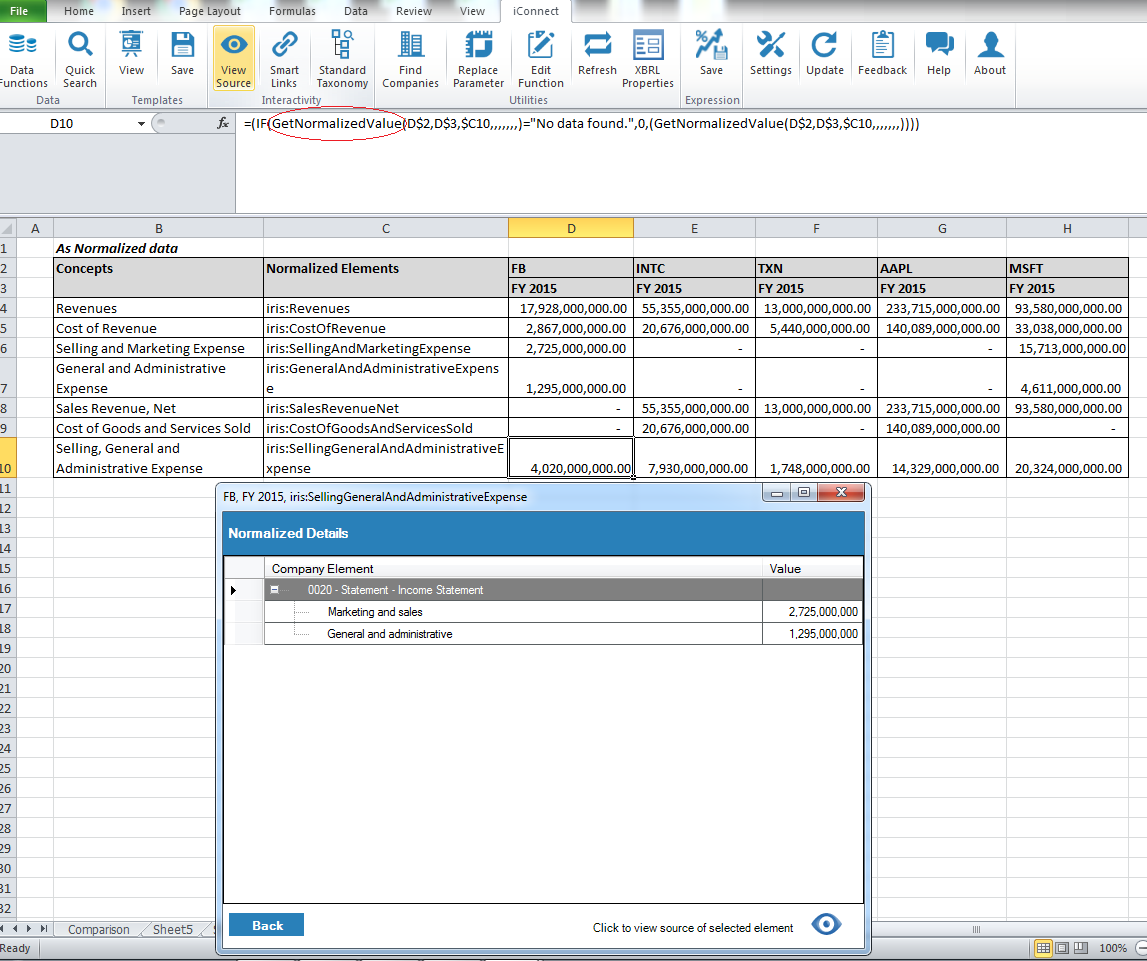Select row 10 header
Screen dimensions: 1147x961
click(x=6, y=458)
